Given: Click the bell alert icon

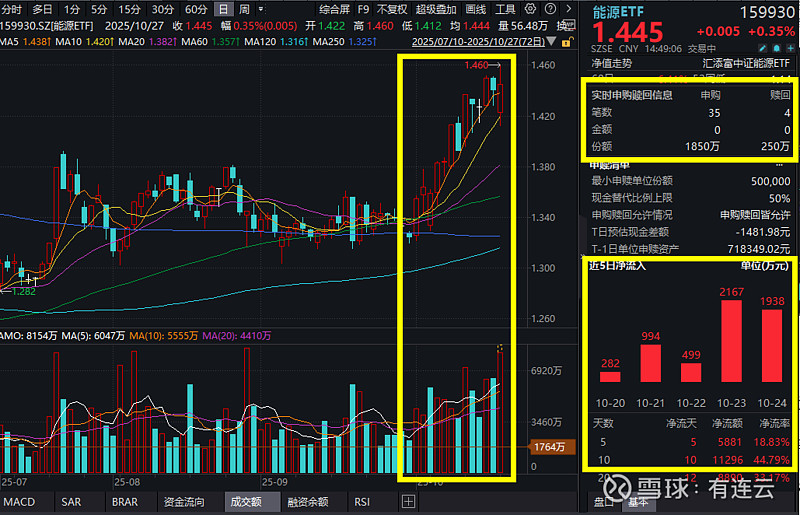Looking at the screenshot, I should (777, 48).
